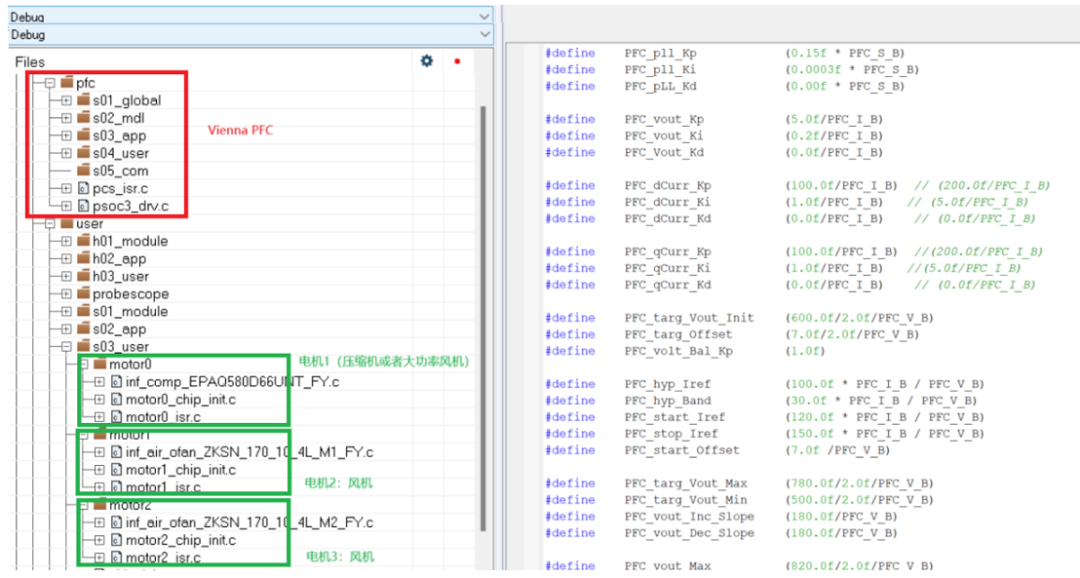Click the Files panel header

click(30, 62)
